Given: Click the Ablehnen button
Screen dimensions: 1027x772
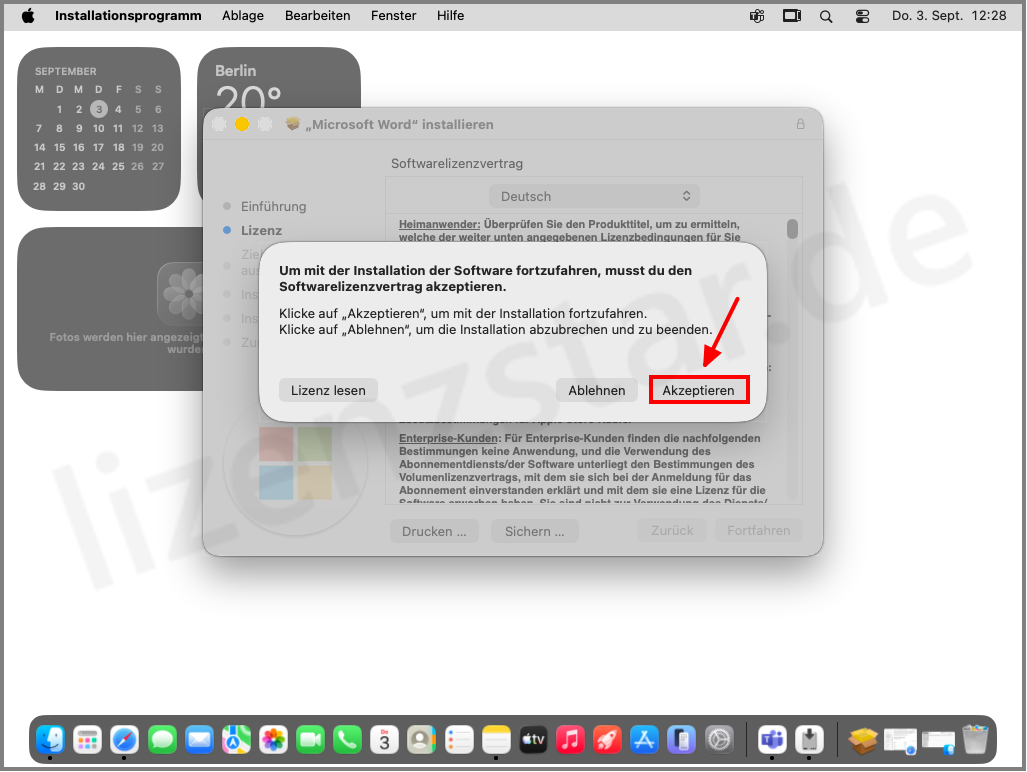Looking at the screenshot, I should (x=597, y=390).
